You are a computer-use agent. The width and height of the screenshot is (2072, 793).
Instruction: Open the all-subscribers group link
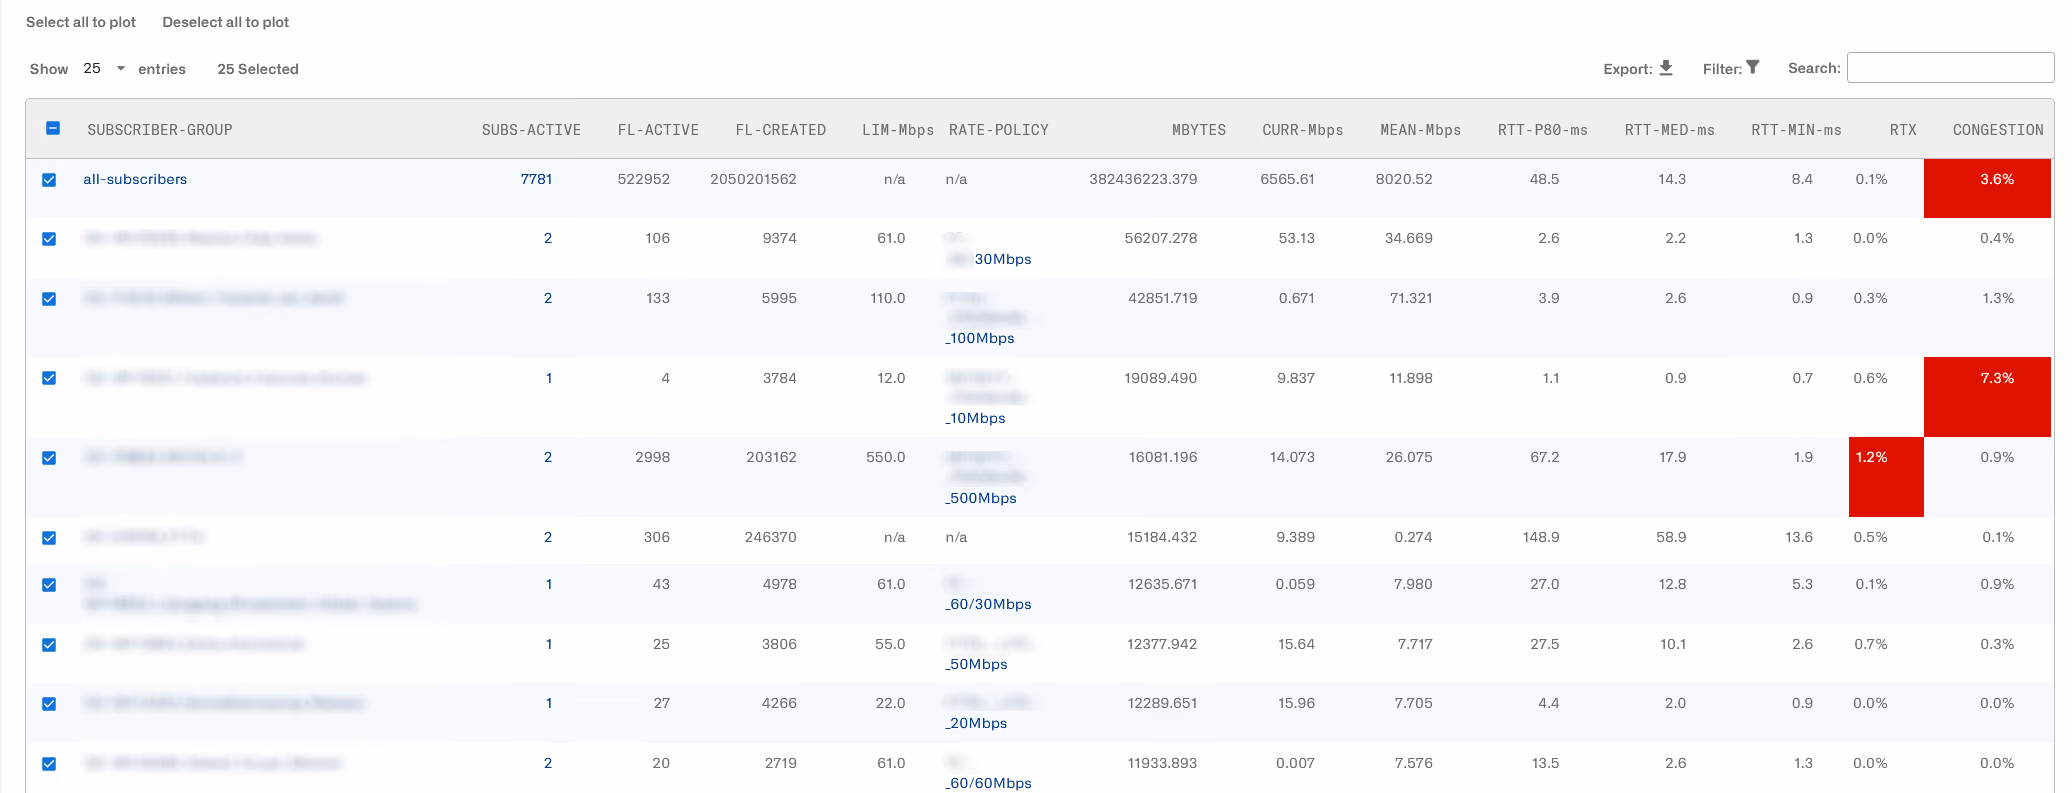pyautogui.click(x=135, y=179)
